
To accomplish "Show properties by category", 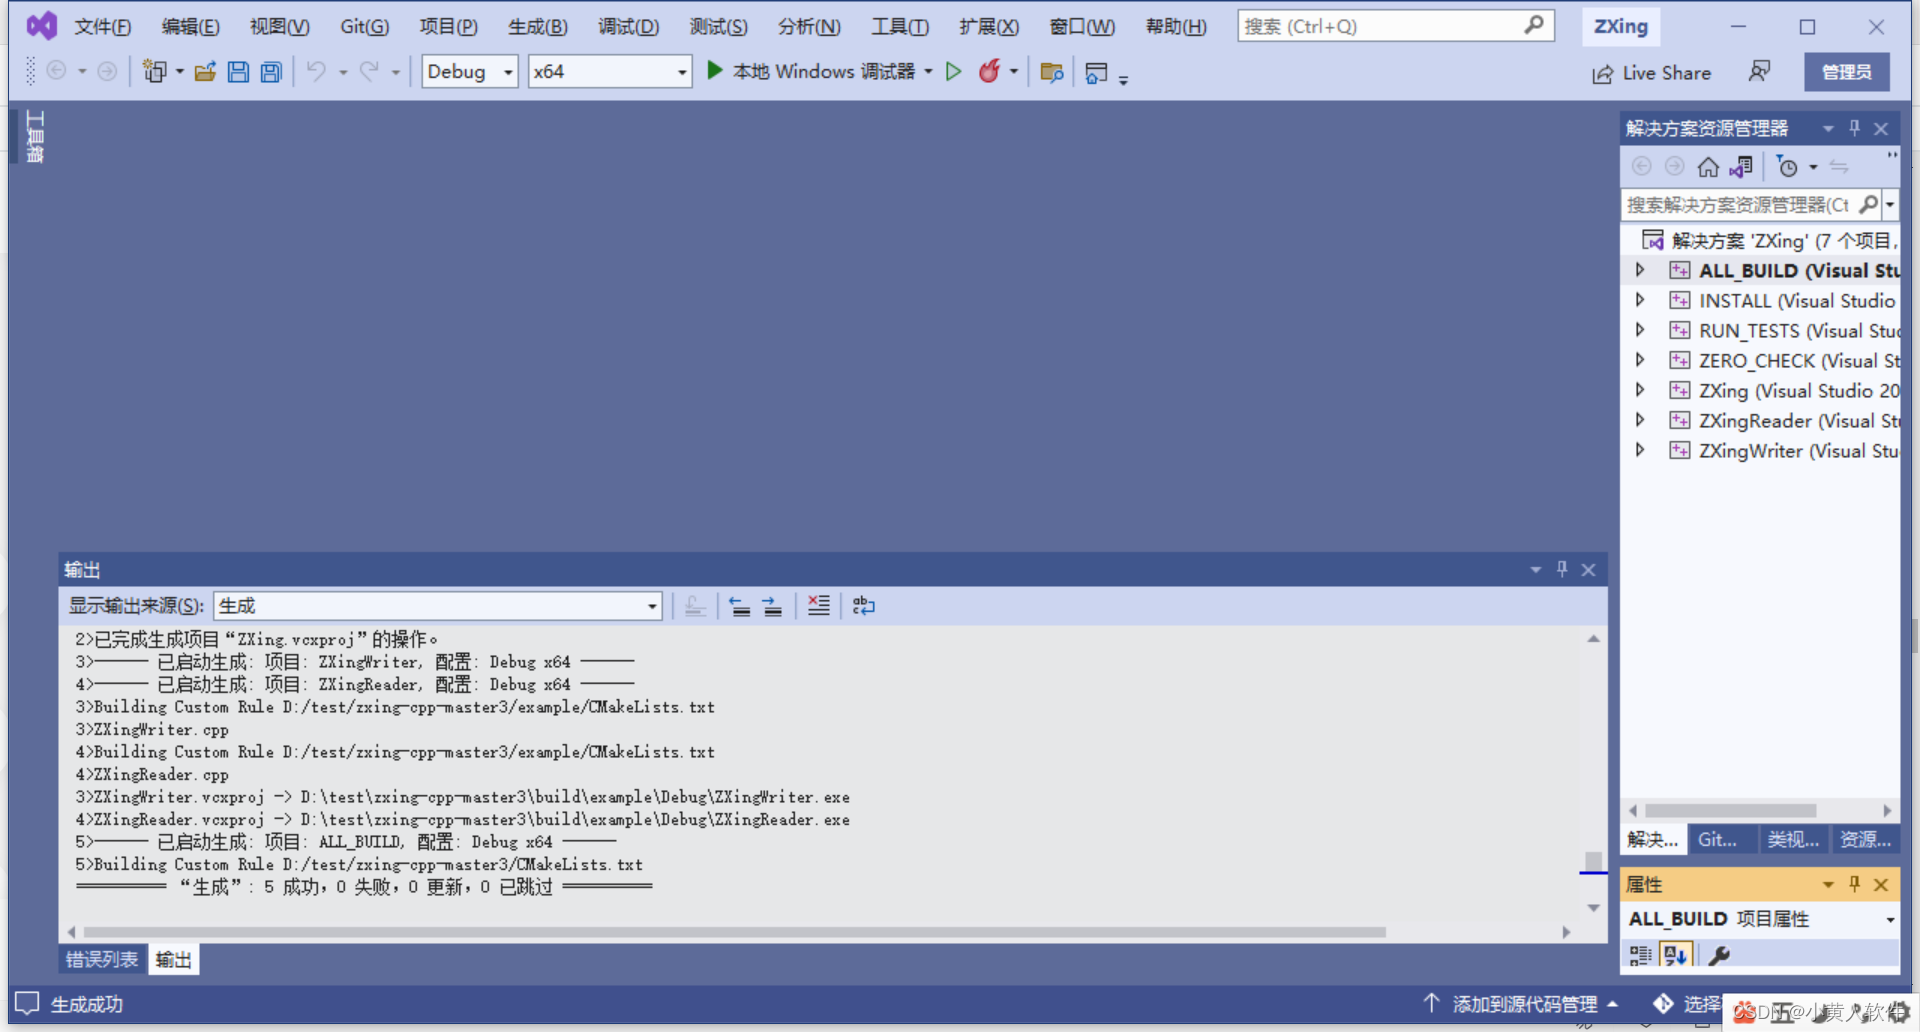I will [1640, 955].
